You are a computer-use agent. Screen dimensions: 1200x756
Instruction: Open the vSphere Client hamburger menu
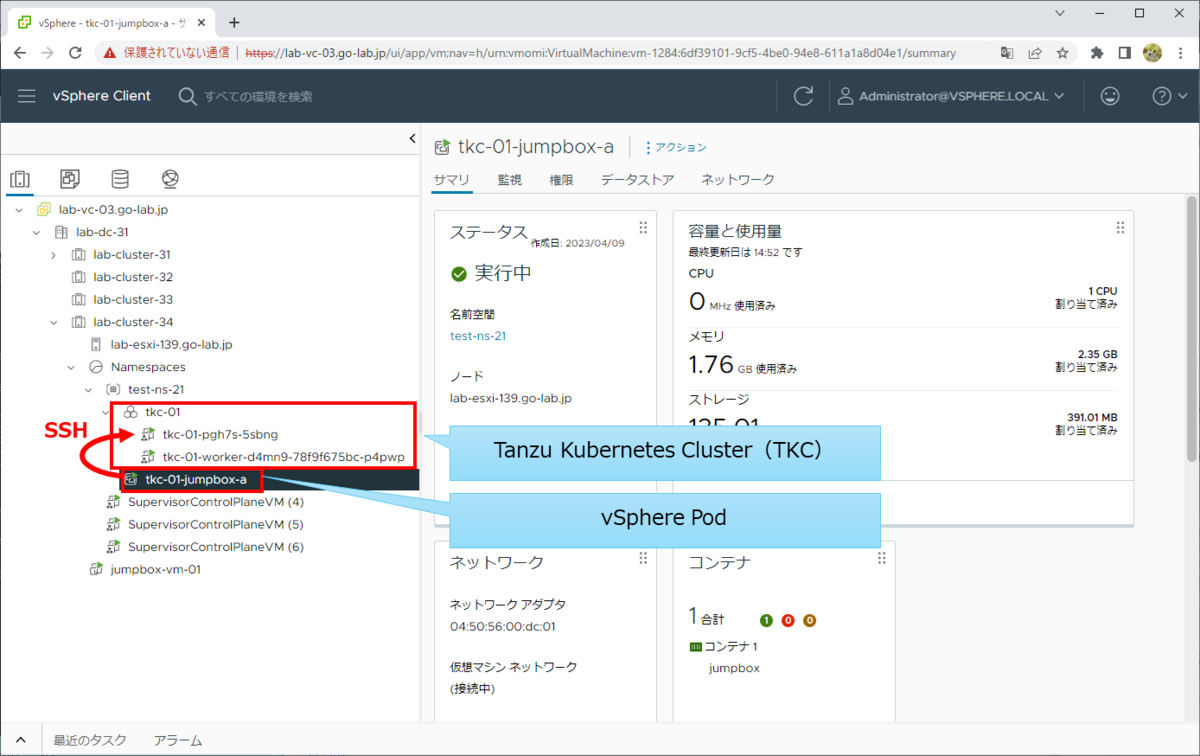[x=27, y=96]
